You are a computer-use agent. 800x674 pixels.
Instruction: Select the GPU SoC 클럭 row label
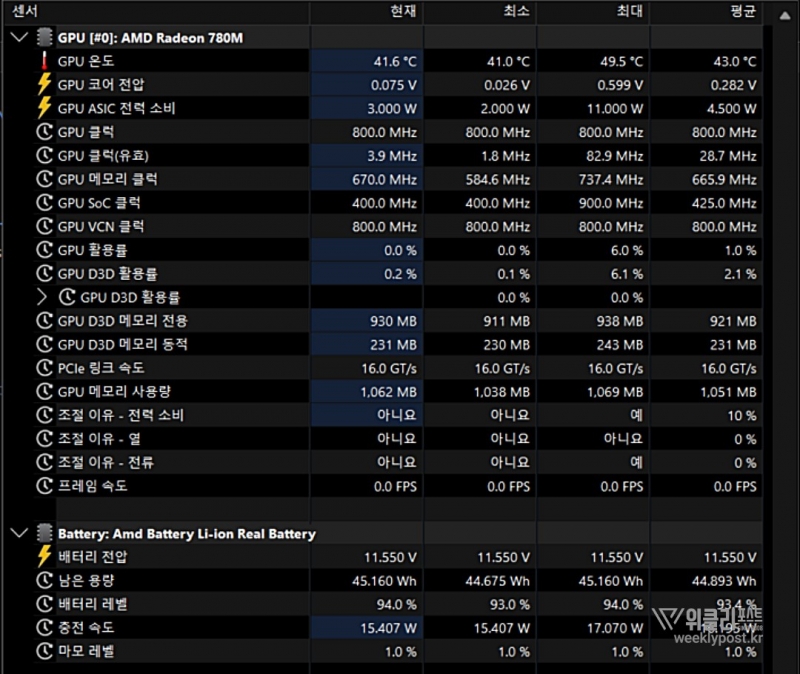tap(99, 203)
